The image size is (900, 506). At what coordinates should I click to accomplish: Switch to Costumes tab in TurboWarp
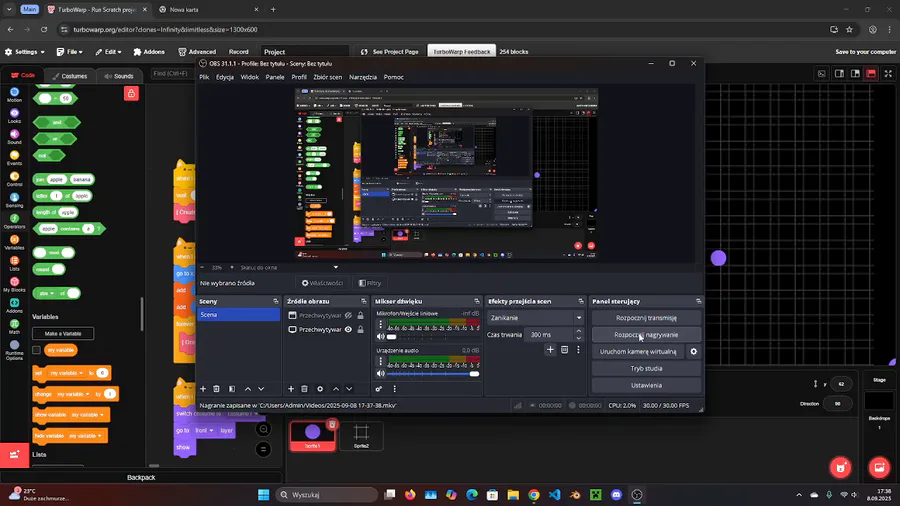coord(69,76)
